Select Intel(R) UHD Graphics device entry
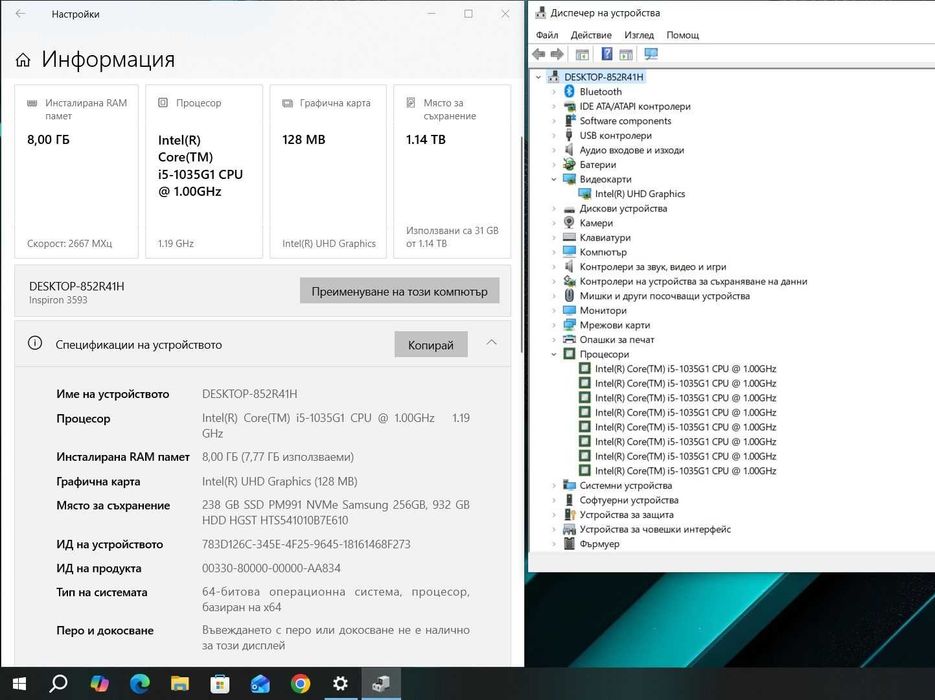The height and width of the screenshot is (700, 935). (x=640, y=194)
